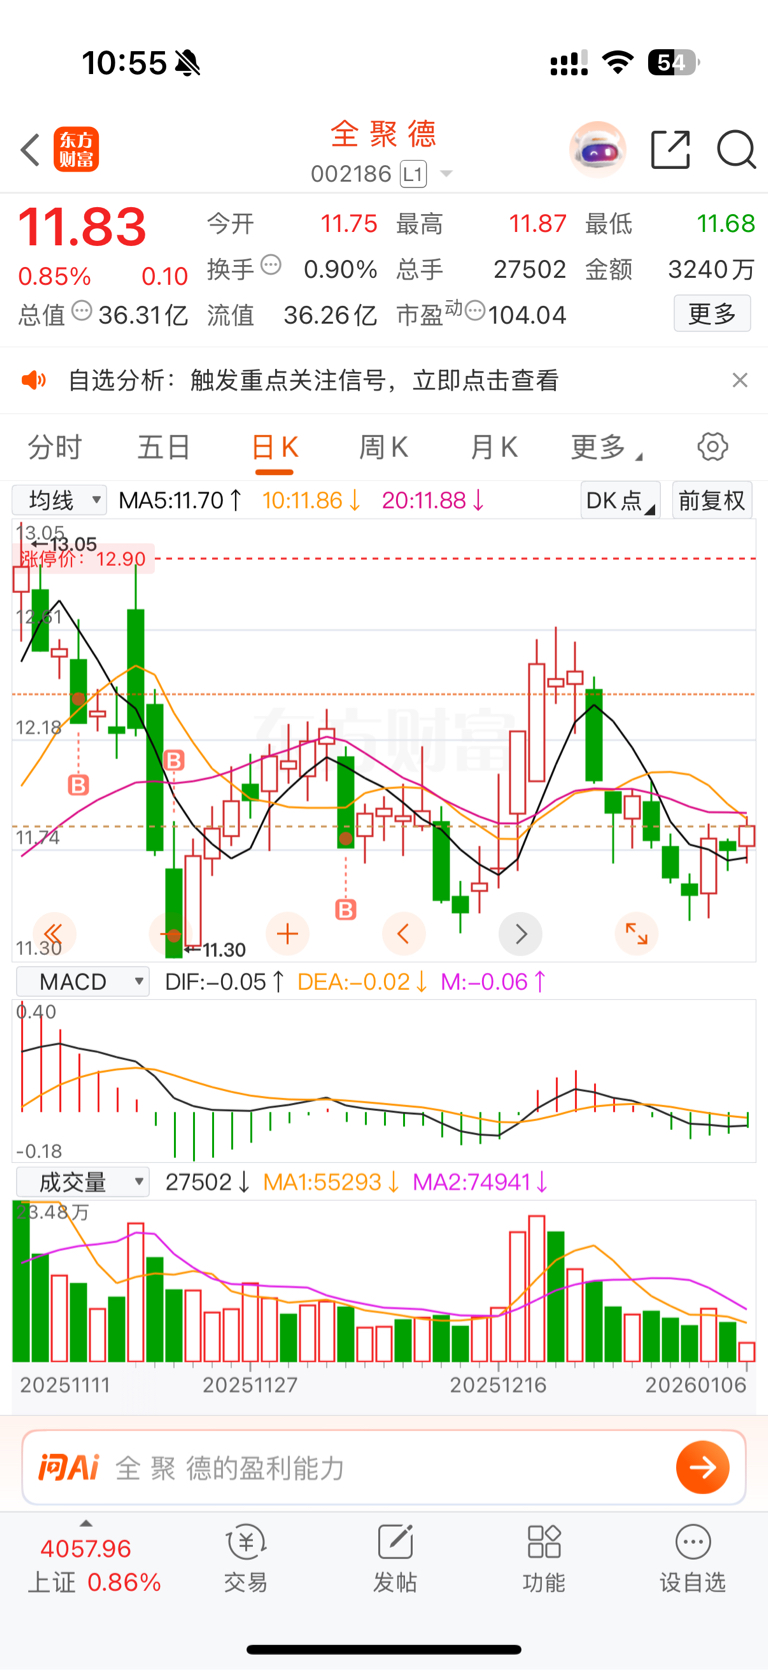
Task: Tap the orange speaker announcement icon
Action: [34, 380]
